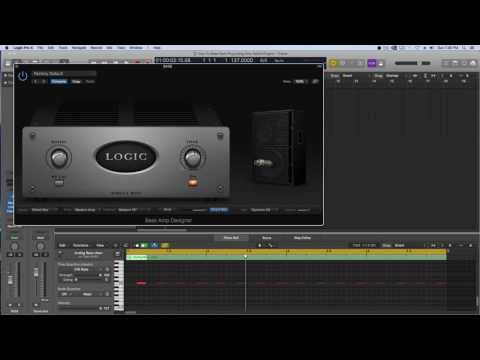Click the transport LCD display
The image size is (480, 360).
click(239, 60)
